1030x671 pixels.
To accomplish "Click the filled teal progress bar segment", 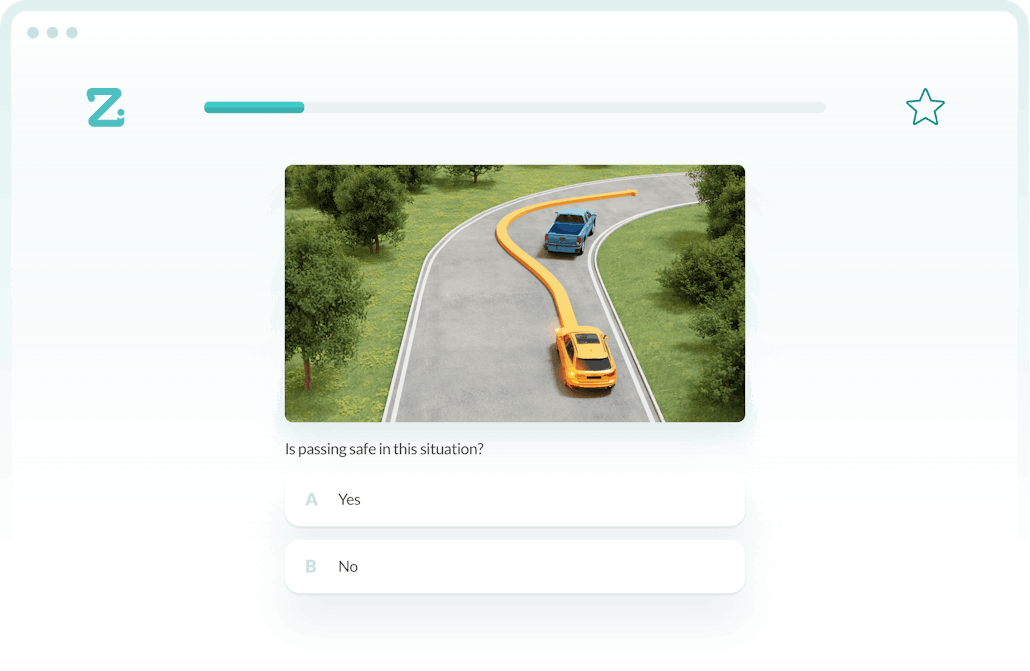I will [x=253, y=107].
